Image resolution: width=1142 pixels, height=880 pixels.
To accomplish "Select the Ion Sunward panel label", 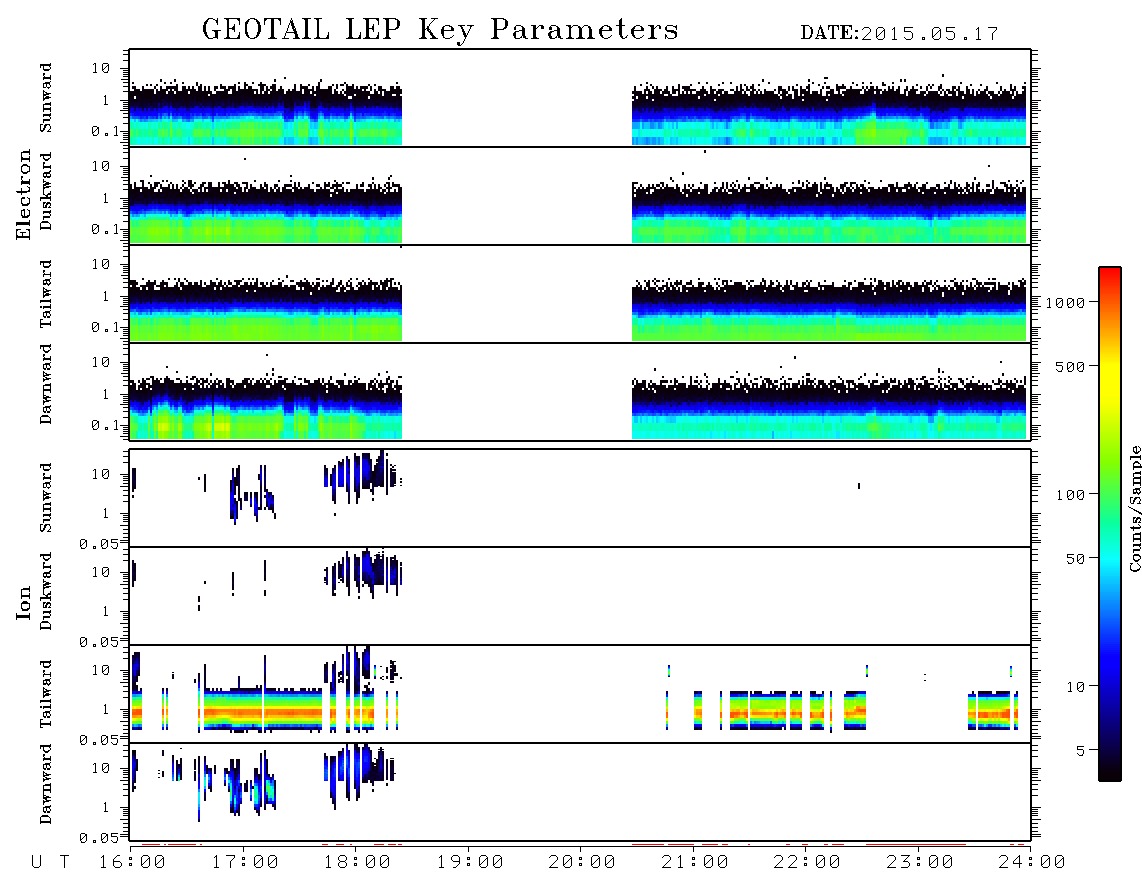I will click(x=46, y=498).
